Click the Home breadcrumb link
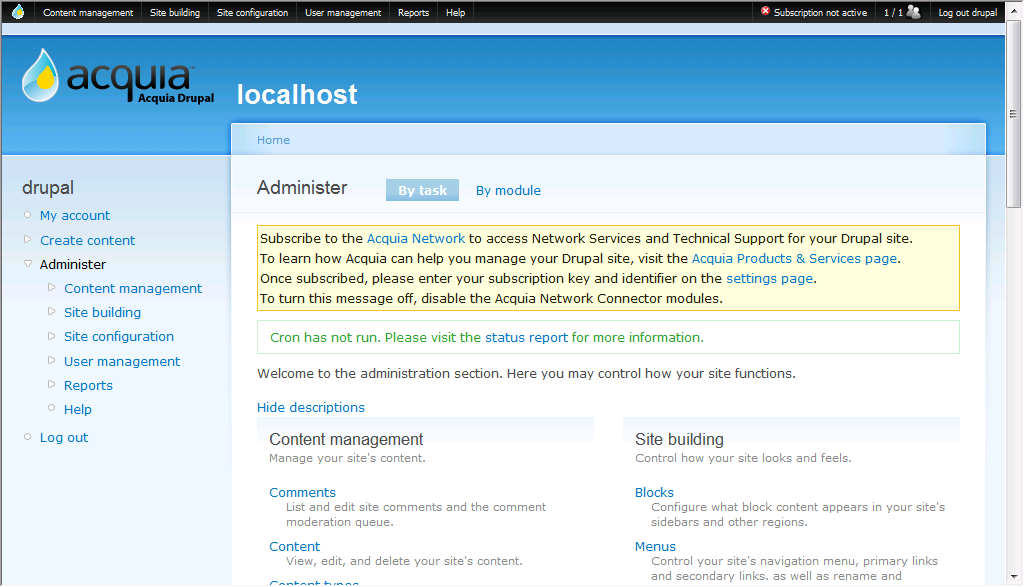The height and width of the screenshot is (587, 1024). click(x=273, y=140)
